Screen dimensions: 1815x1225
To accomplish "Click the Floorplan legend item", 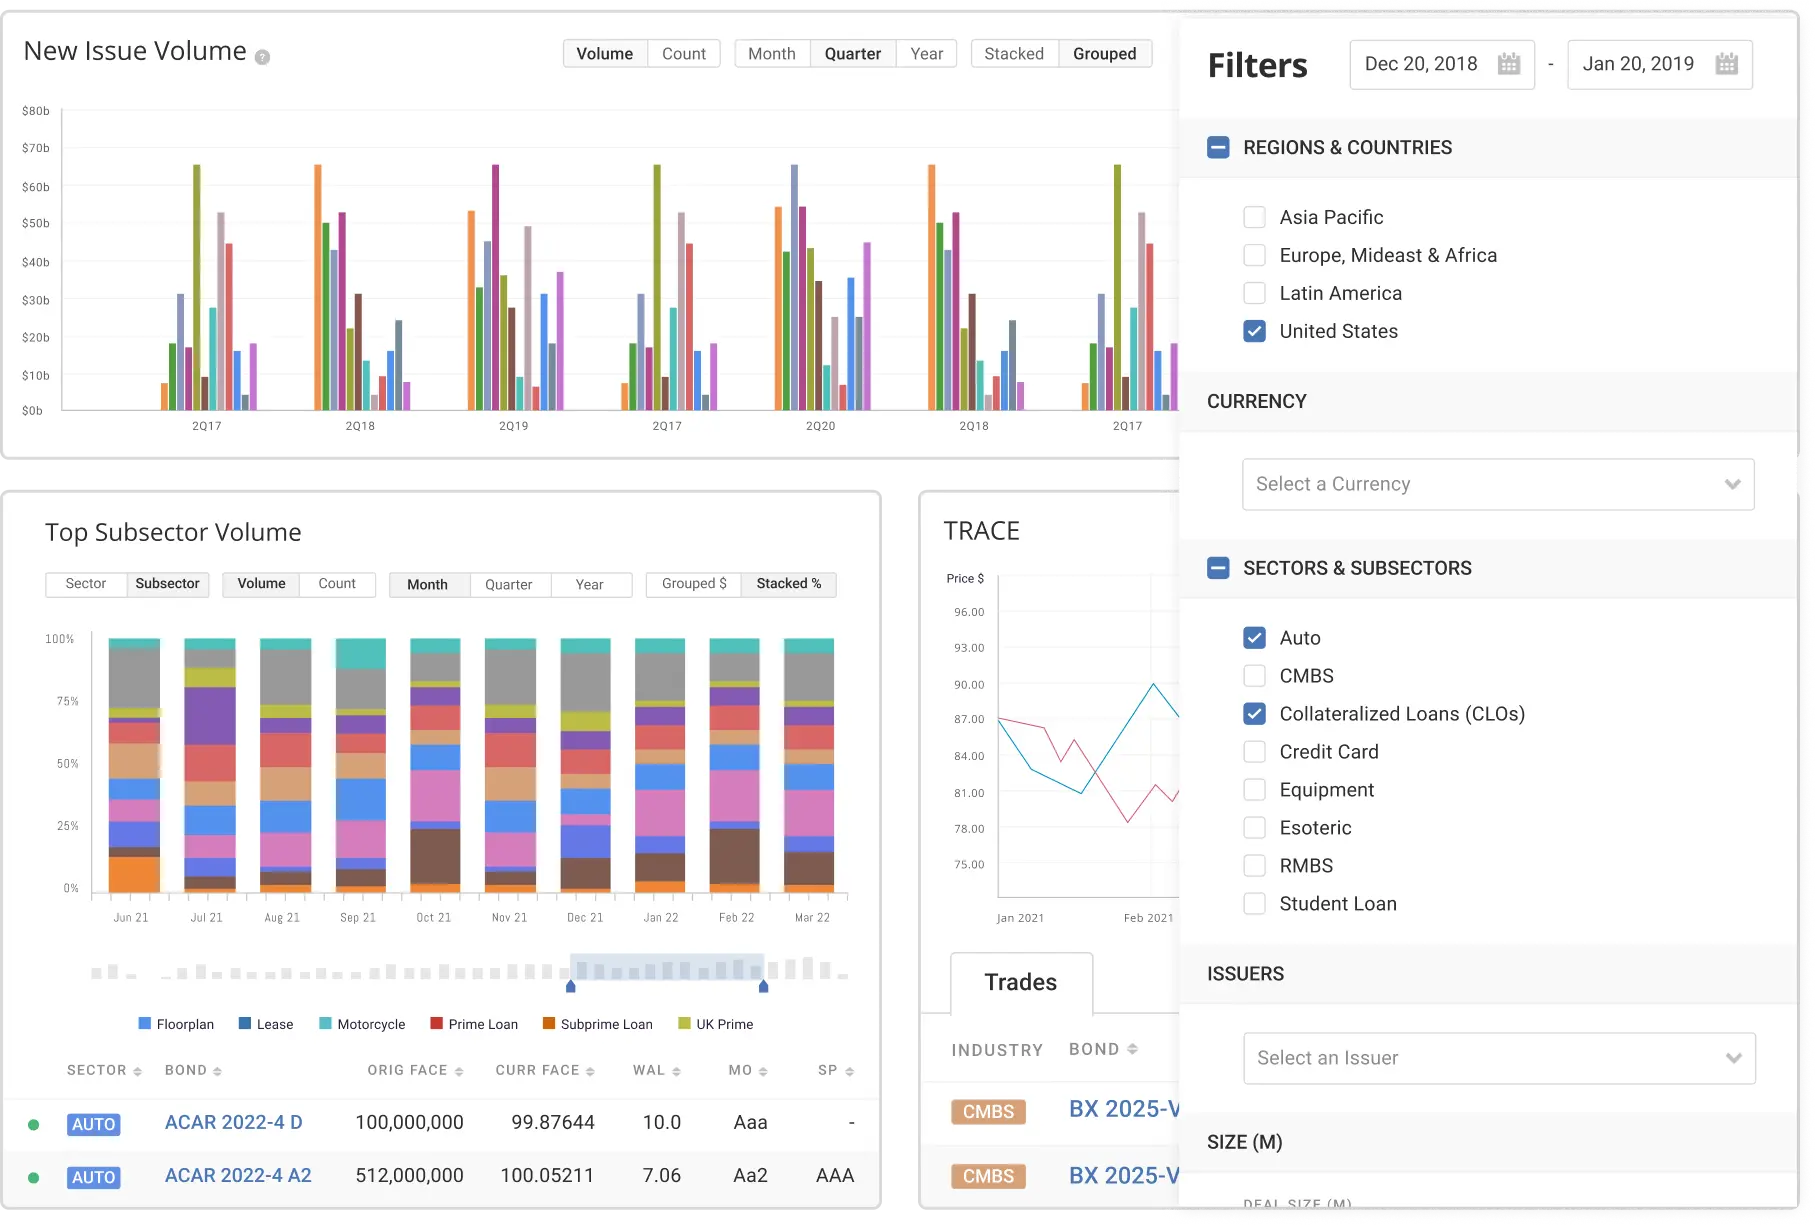I will (176, 1024).
